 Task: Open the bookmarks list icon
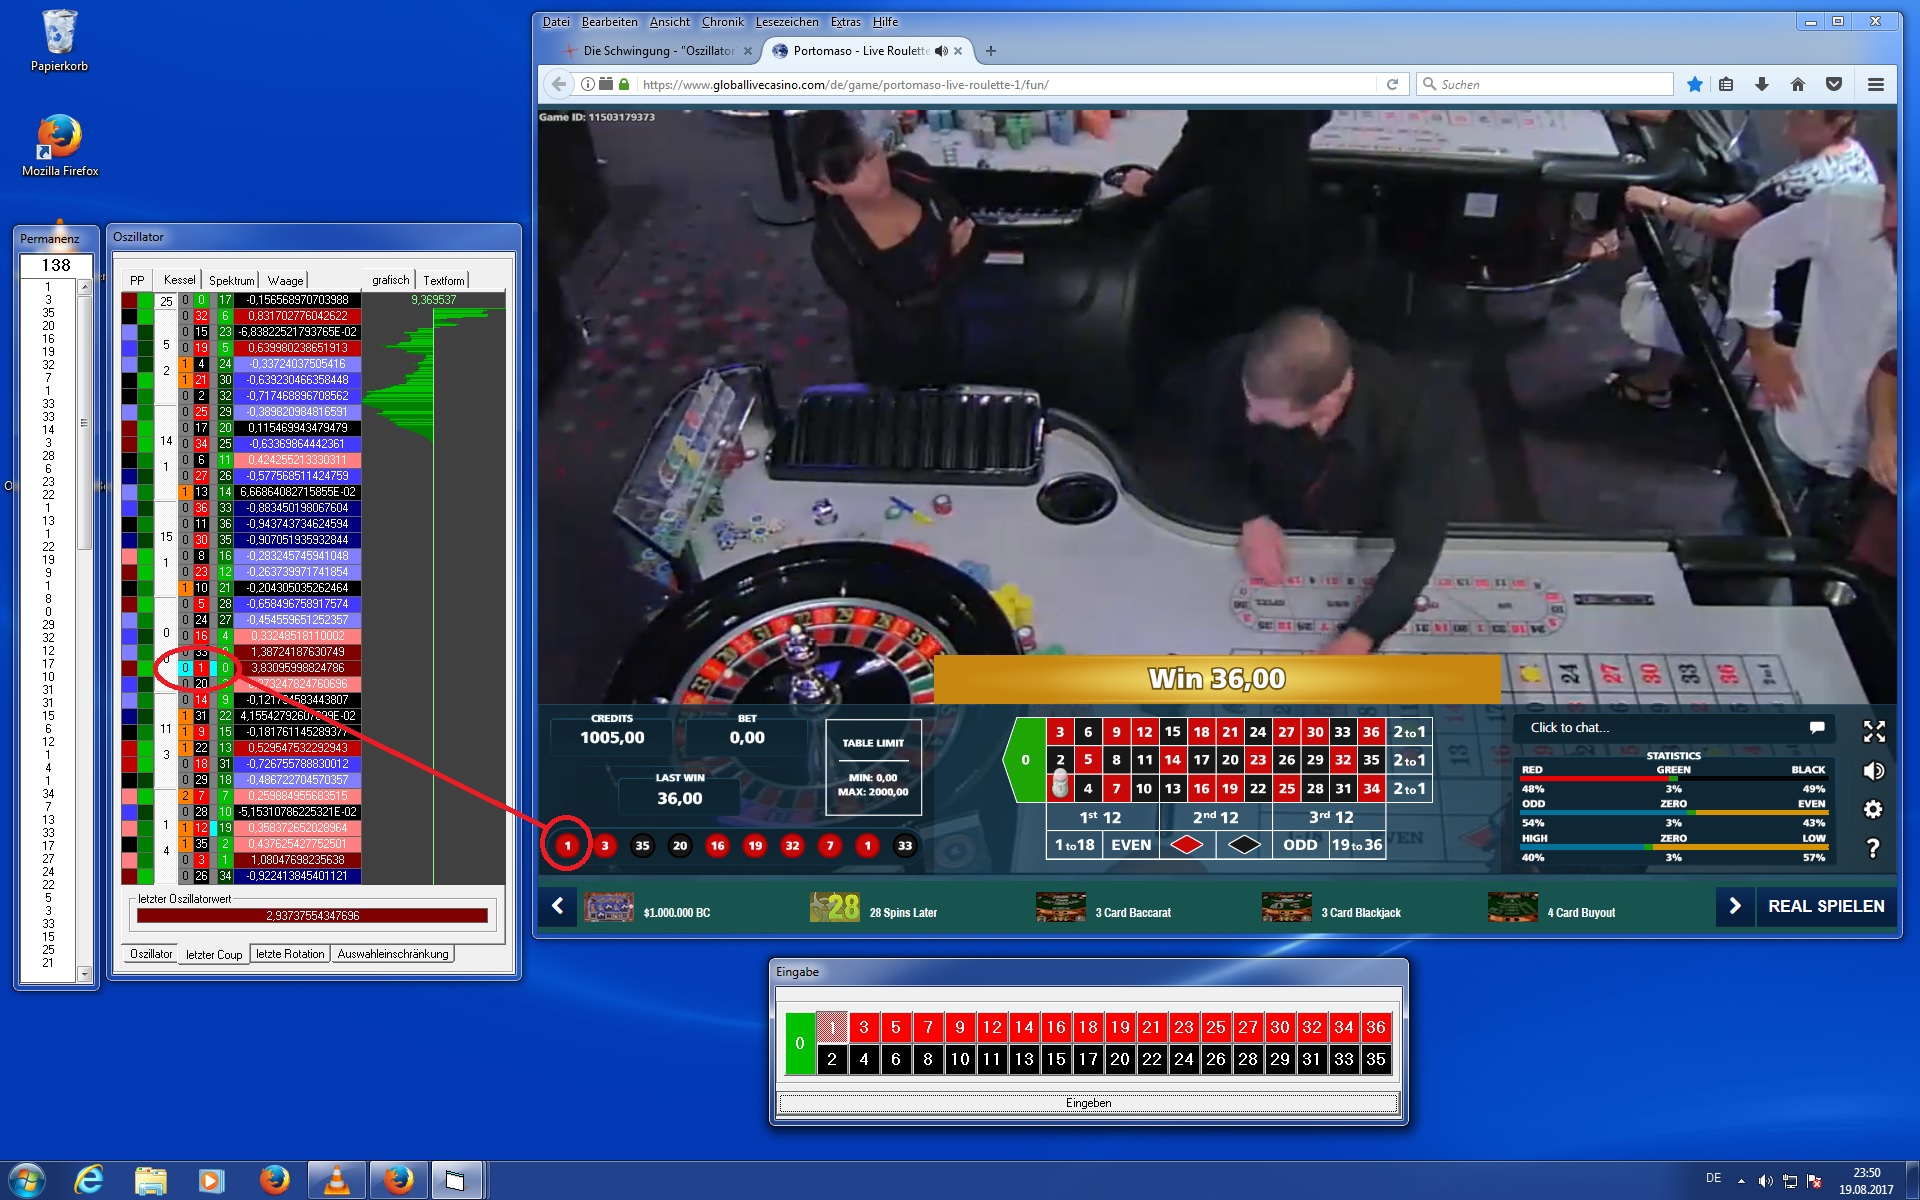click(1726, 85)
